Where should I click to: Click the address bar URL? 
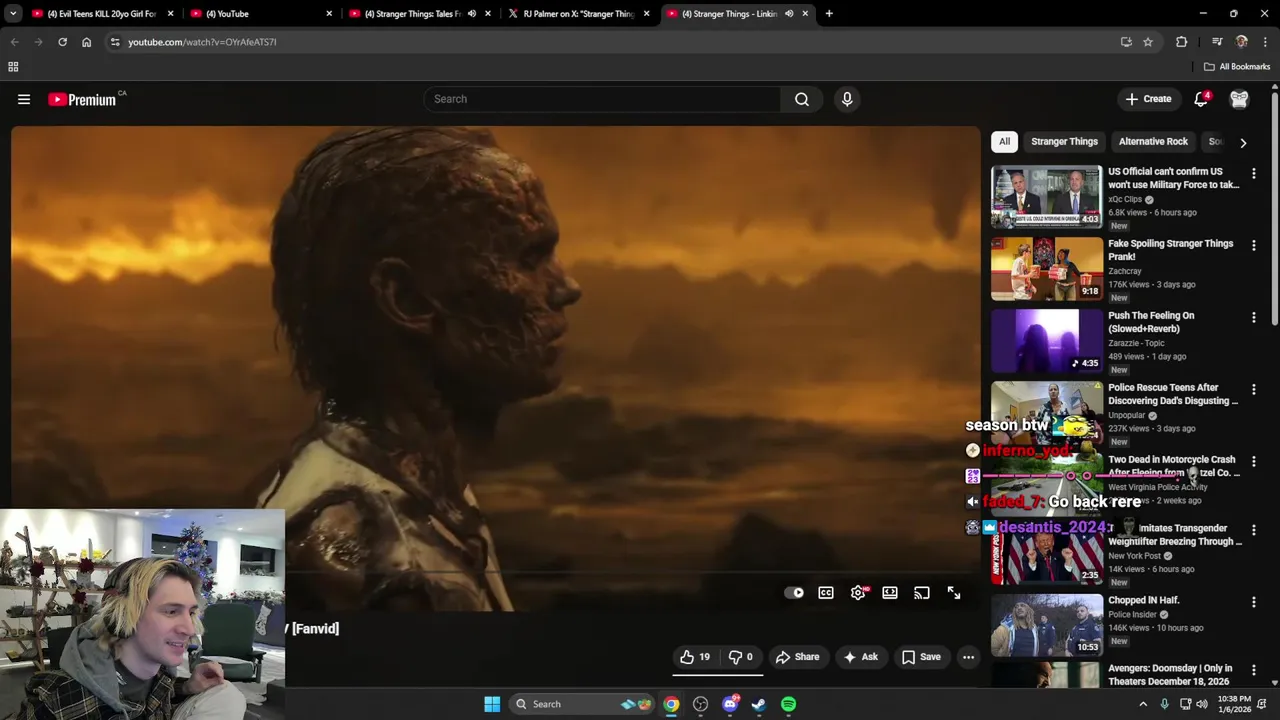pos(202,42)
